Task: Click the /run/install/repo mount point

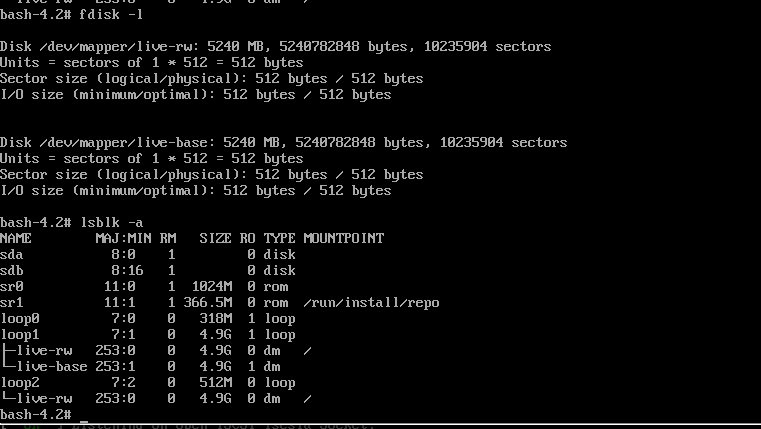Action: tap(371, 302)
